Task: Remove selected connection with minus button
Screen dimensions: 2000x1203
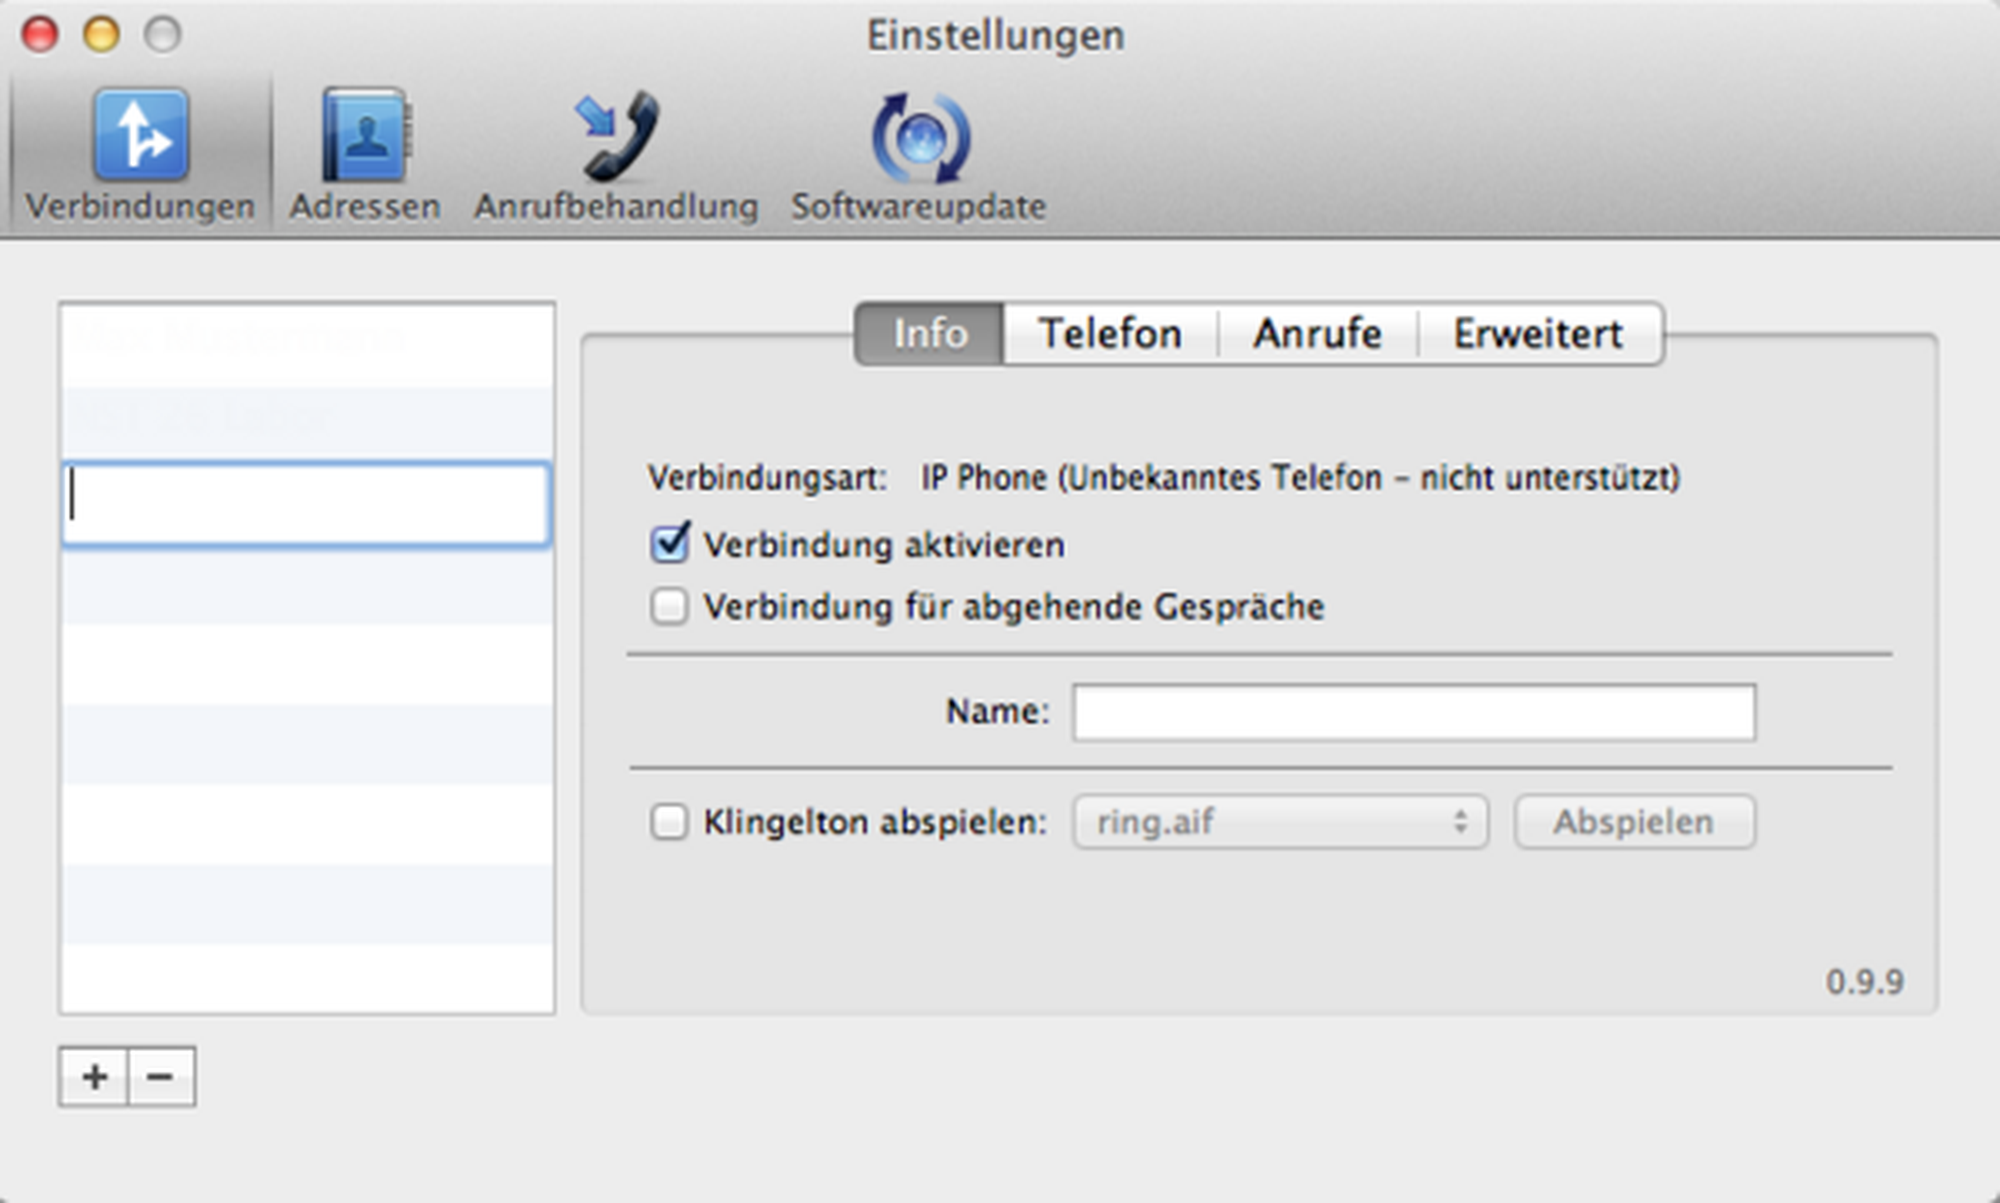Action: [x=161, y=1077]
